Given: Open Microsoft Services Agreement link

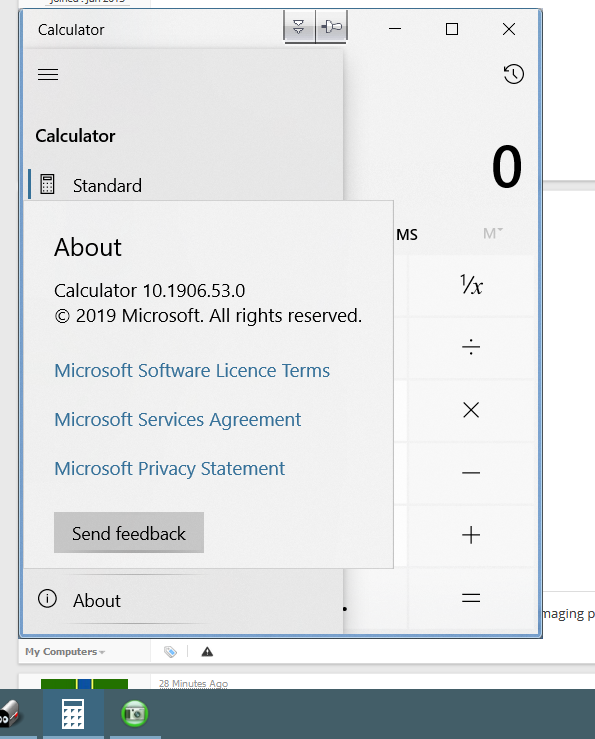Looking at the screenshot, I should 177,419.
